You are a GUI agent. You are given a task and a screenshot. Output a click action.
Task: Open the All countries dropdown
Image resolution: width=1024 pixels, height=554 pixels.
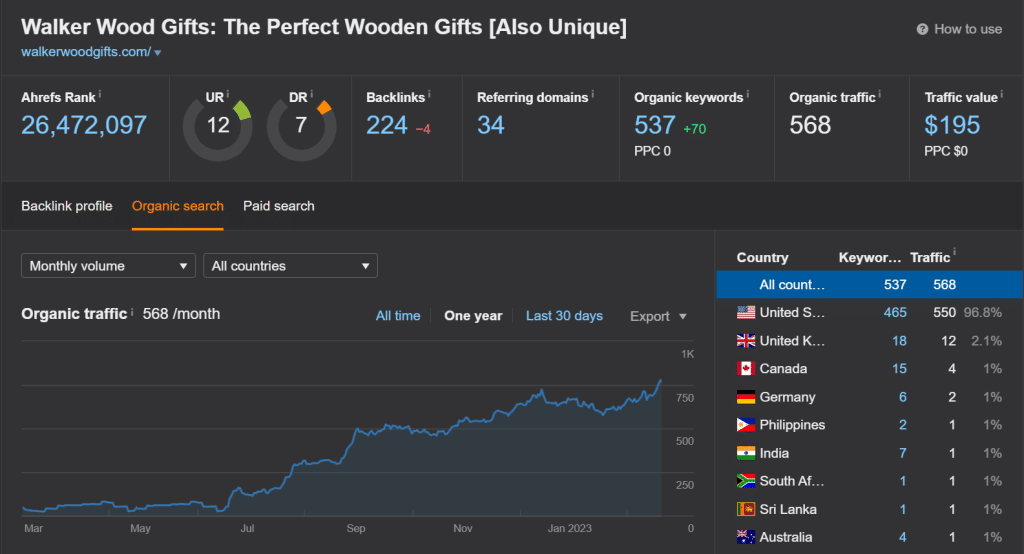[290, 266]
